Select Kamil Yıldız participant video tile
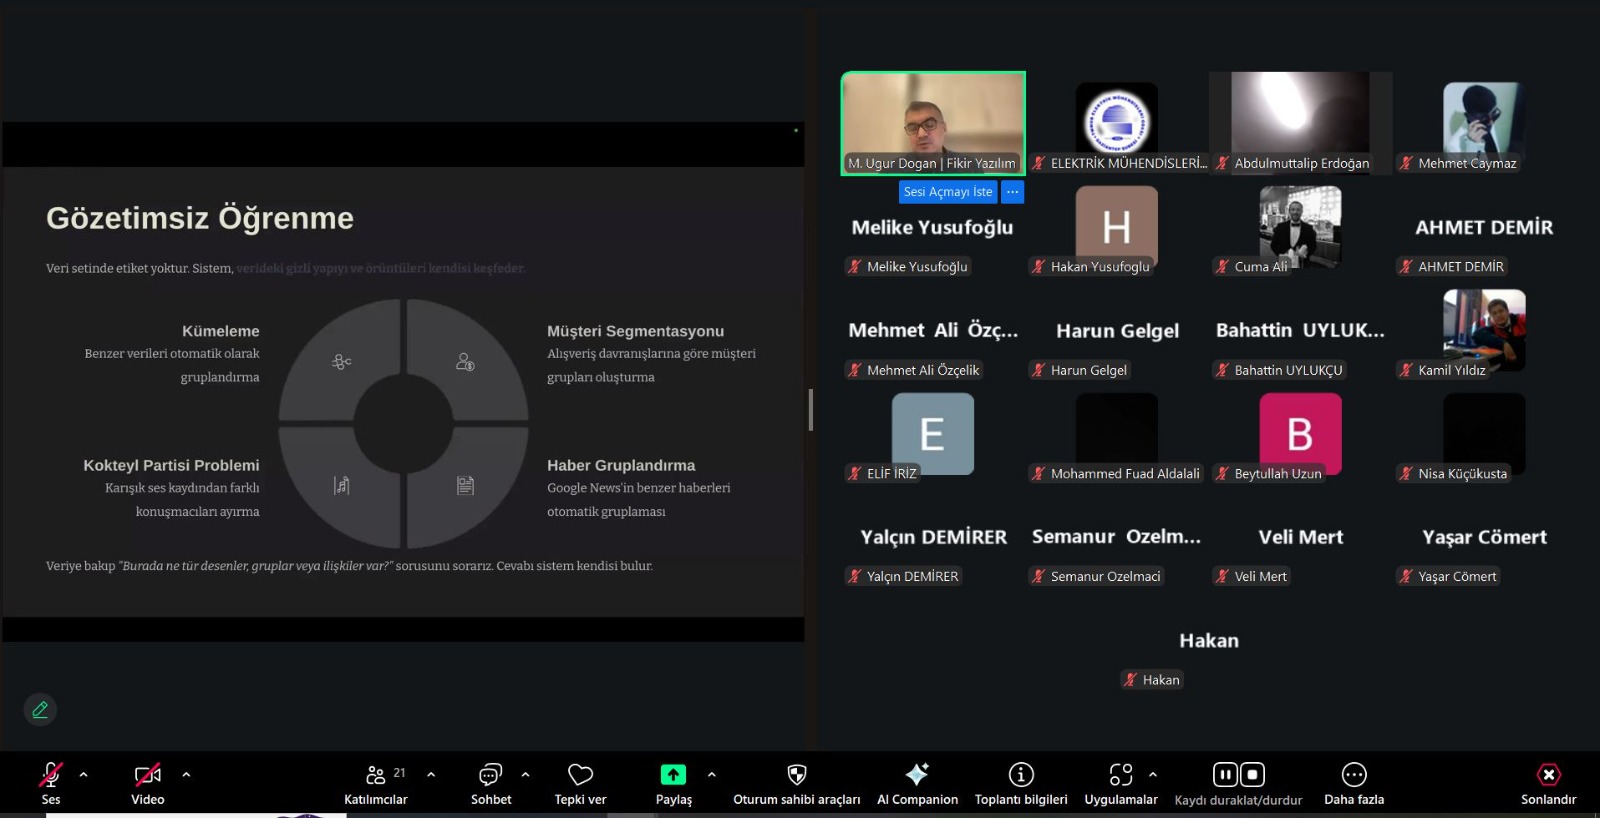Image resolution: width=1600 pixels, height=818 pixels. [x=1484, y=331]
